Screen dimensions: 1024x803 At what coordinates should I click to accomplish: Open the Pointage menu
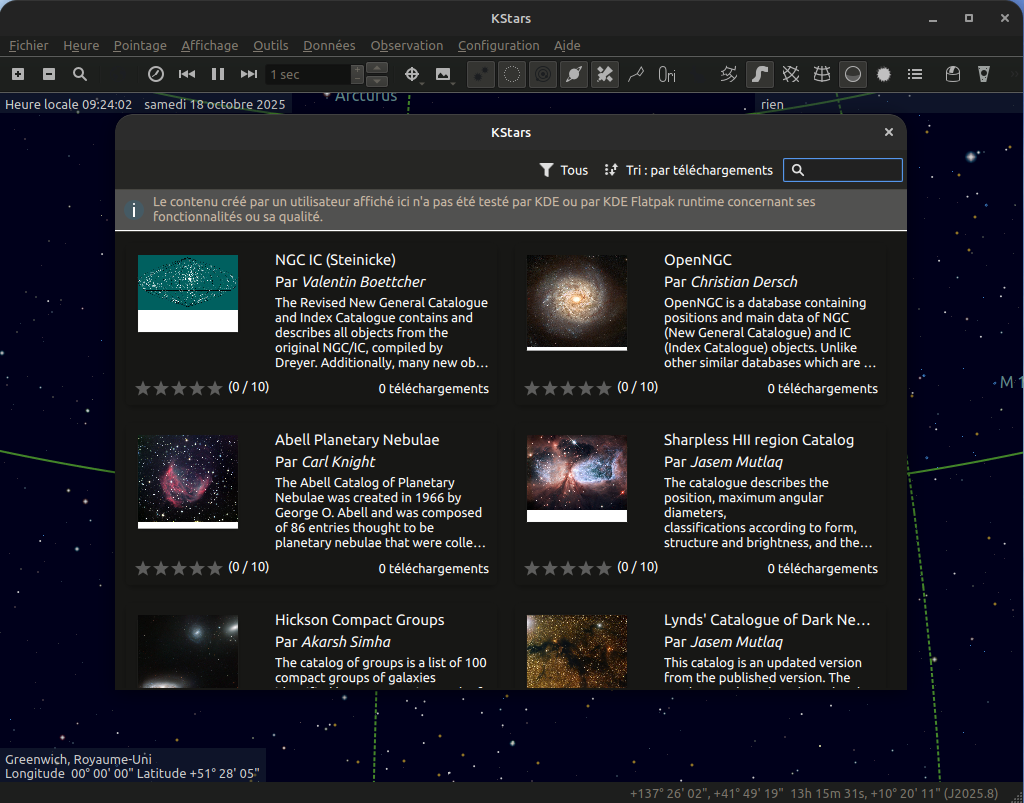pyautogui.click(x=140, y=45)
